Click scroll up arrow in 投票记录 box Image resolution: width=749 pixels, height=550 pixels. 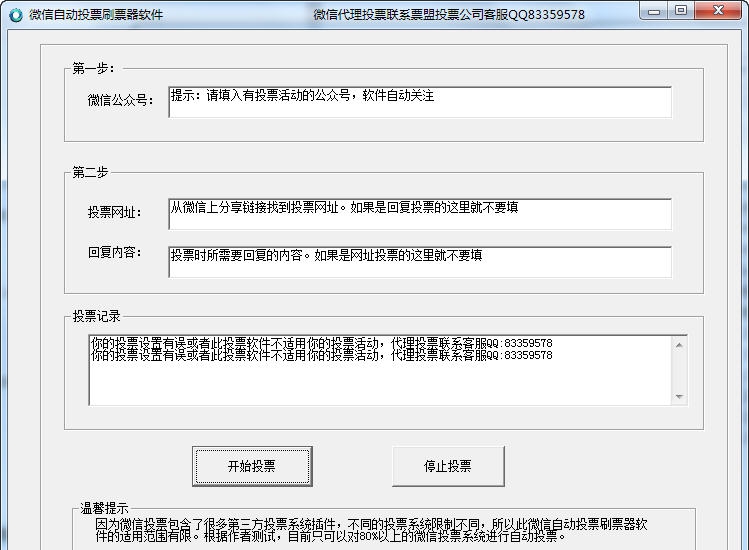tap(679, 345)
